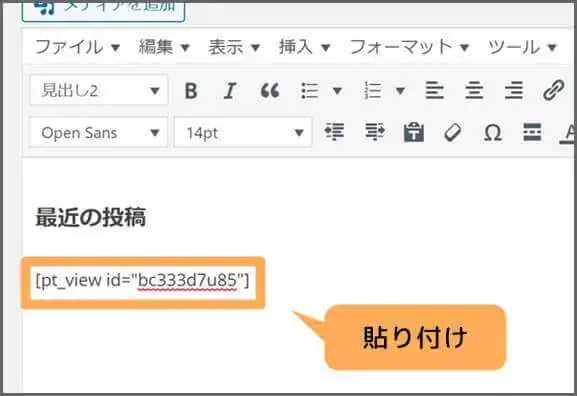Open the 挿入 menu
The width and height of the screenshot is (577, 396).
tap(304, 47)
